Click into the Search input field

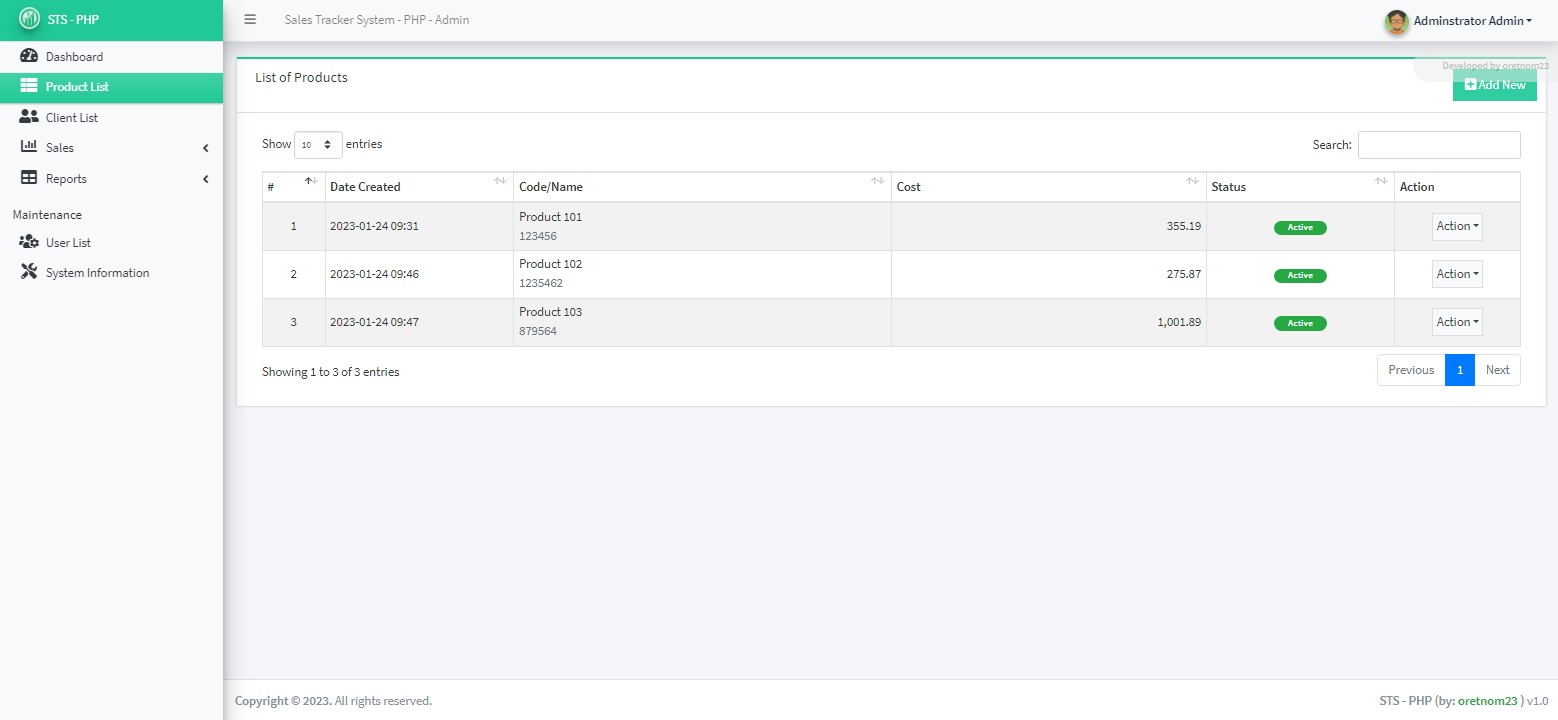click(x=1438, y=145)
